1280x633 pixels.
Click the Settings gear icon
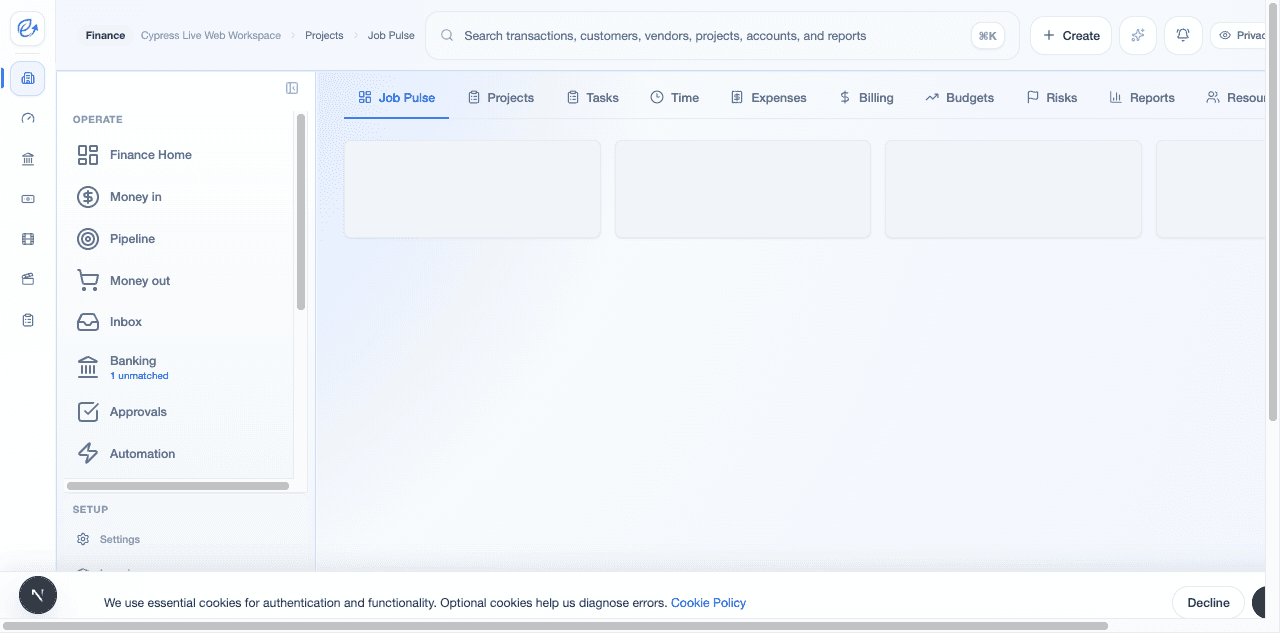tap(83, 539)
